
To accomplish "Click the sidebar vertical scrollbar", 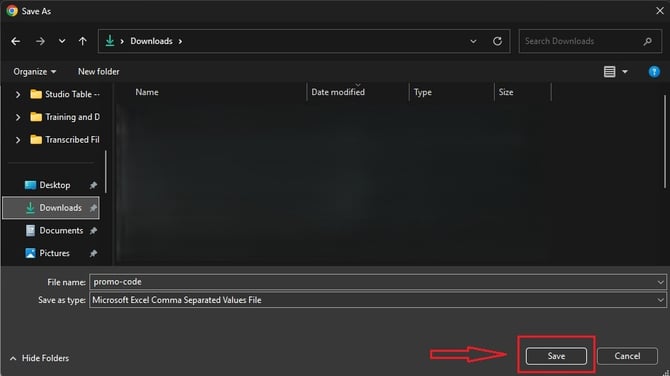I will point(106,171).
